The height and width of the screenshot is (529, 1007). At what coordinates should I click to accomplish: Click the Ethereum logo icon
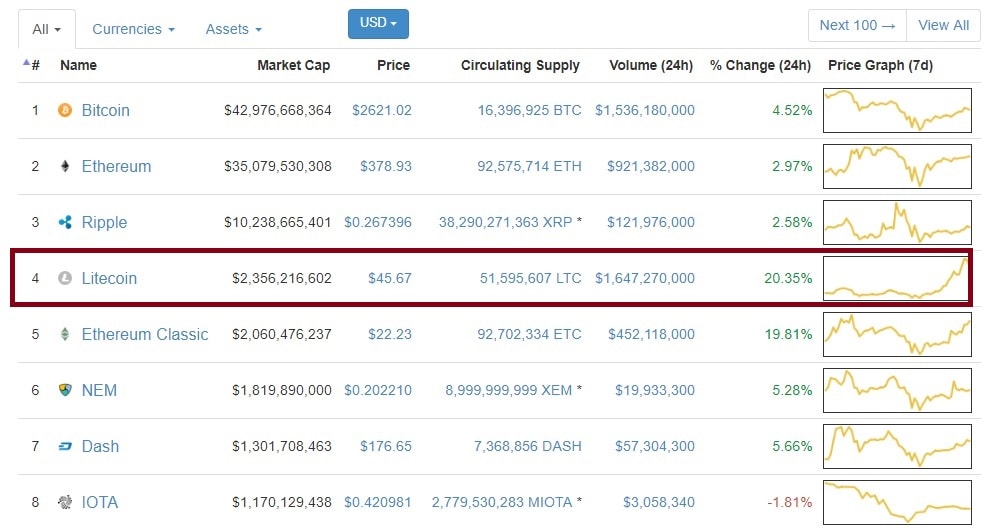point(66,166)
